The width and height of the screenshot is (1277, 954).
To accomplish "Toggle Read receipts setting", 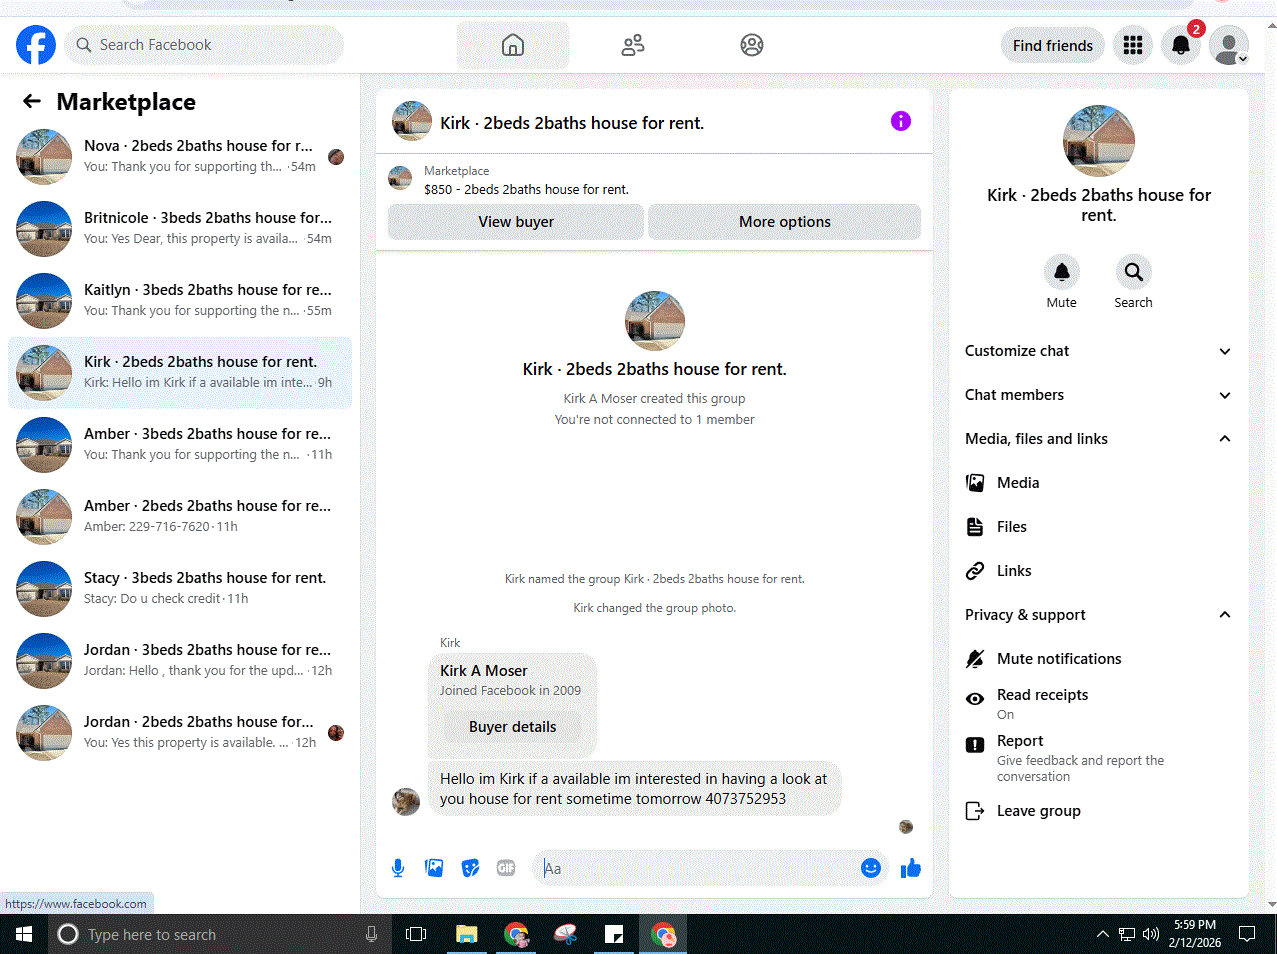I will point(1098,703).
